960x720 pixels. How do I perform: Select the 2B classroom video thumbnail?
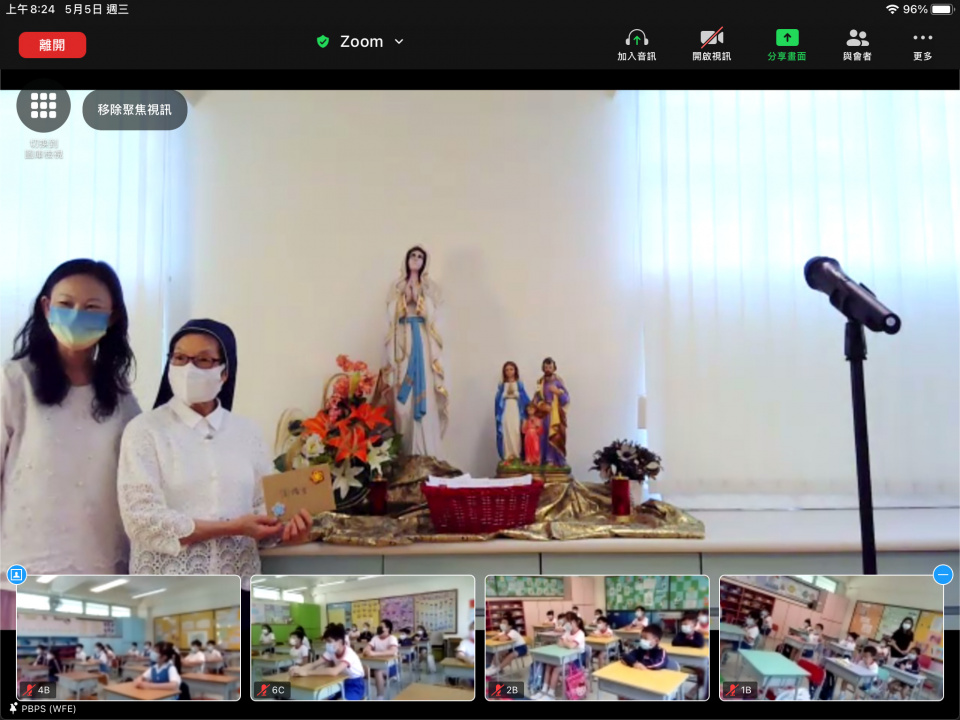pos(597,635)
